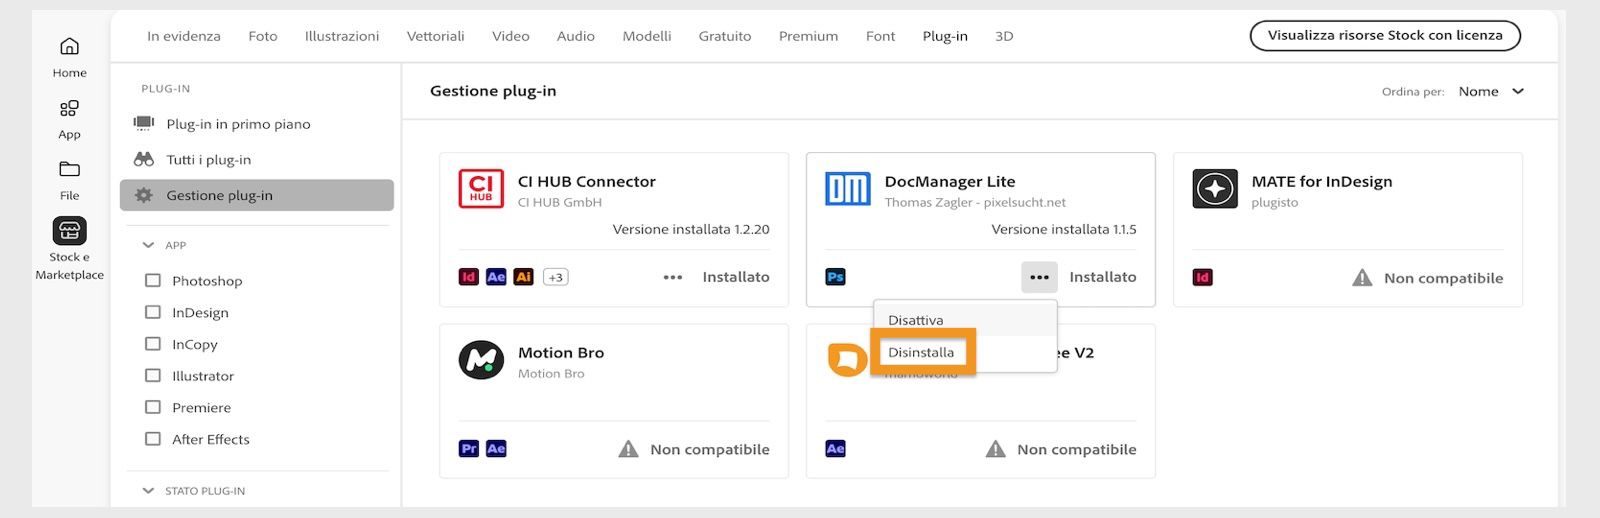The image size is (1600, 518).
Task: Click the CI HUB Connector title
Action: 587,181
